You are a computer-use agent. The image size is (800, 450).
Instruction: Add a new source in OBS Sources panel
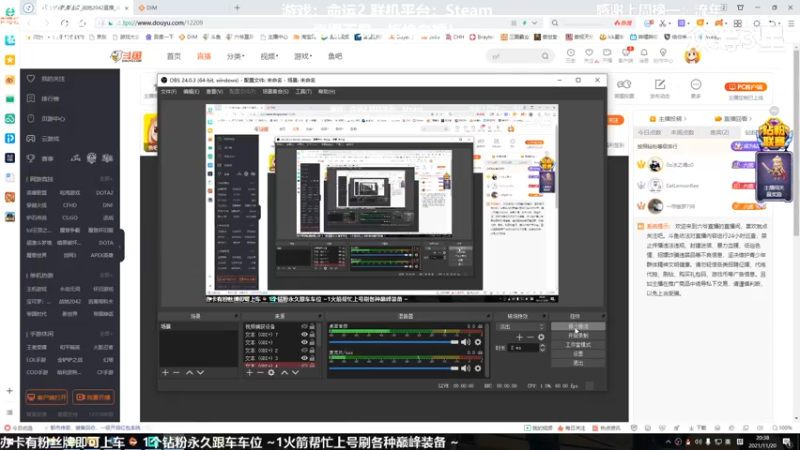click(x=249, y=373)
